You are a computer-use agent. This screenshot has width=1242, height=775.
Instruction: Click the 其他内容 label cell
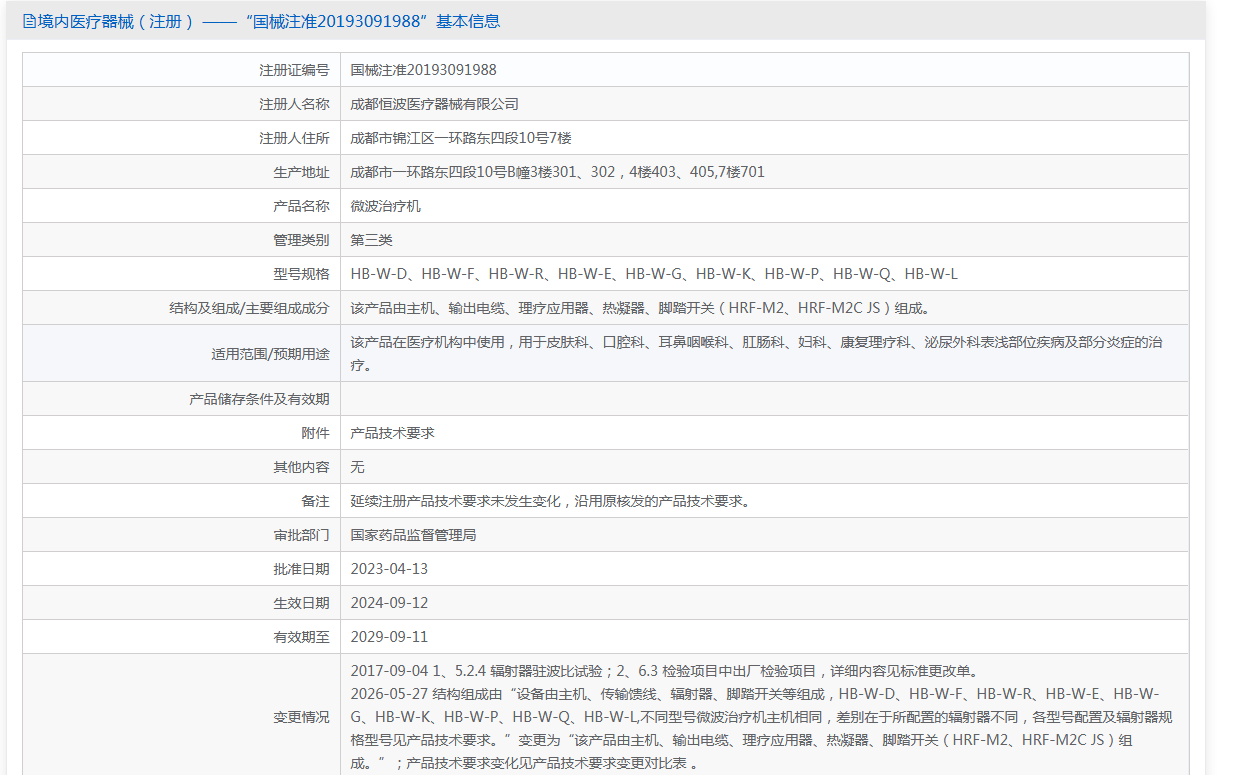[182, 467]
